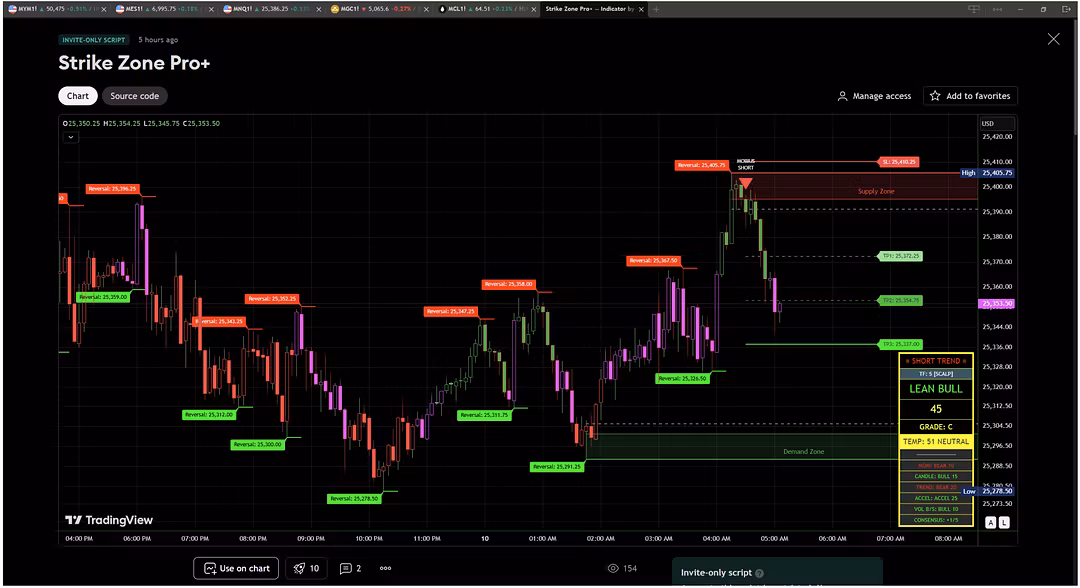Screen dimensions: 1080x588
Task: Click the red Supply Zone band
Action: (860, 190)
